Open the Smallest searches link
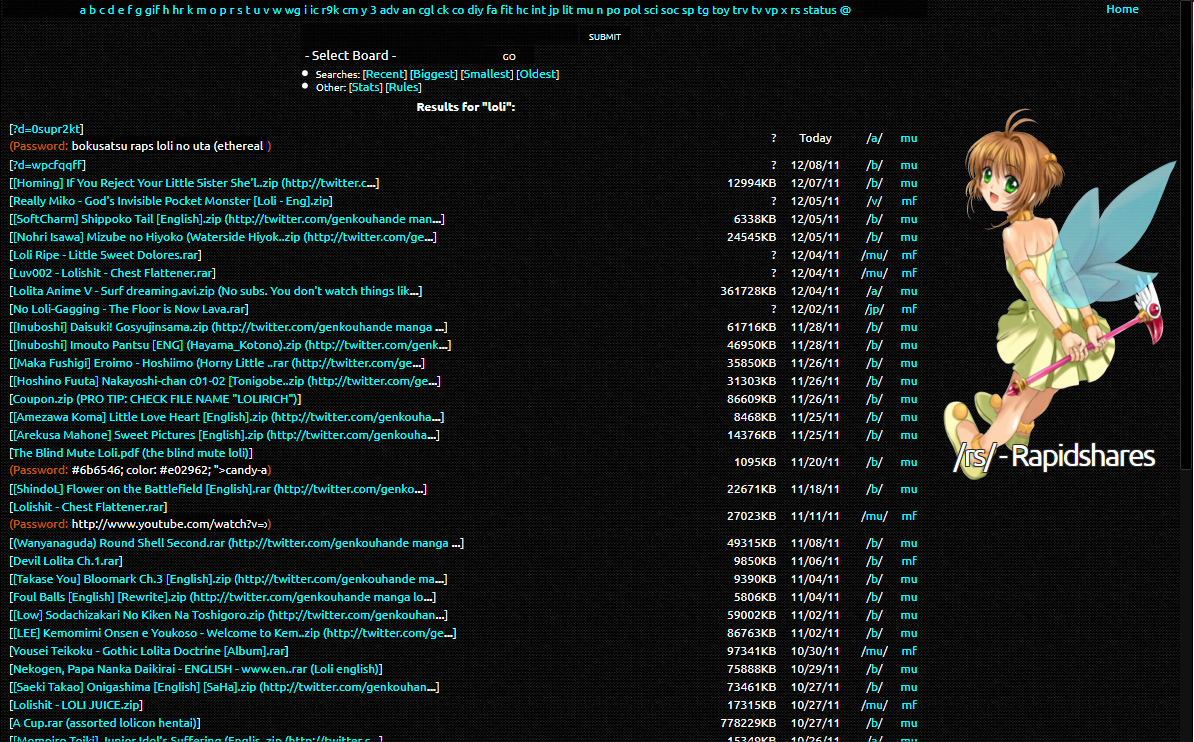Image resolution: width=1194 pixels, height=742 pixels. pos(487,74)
